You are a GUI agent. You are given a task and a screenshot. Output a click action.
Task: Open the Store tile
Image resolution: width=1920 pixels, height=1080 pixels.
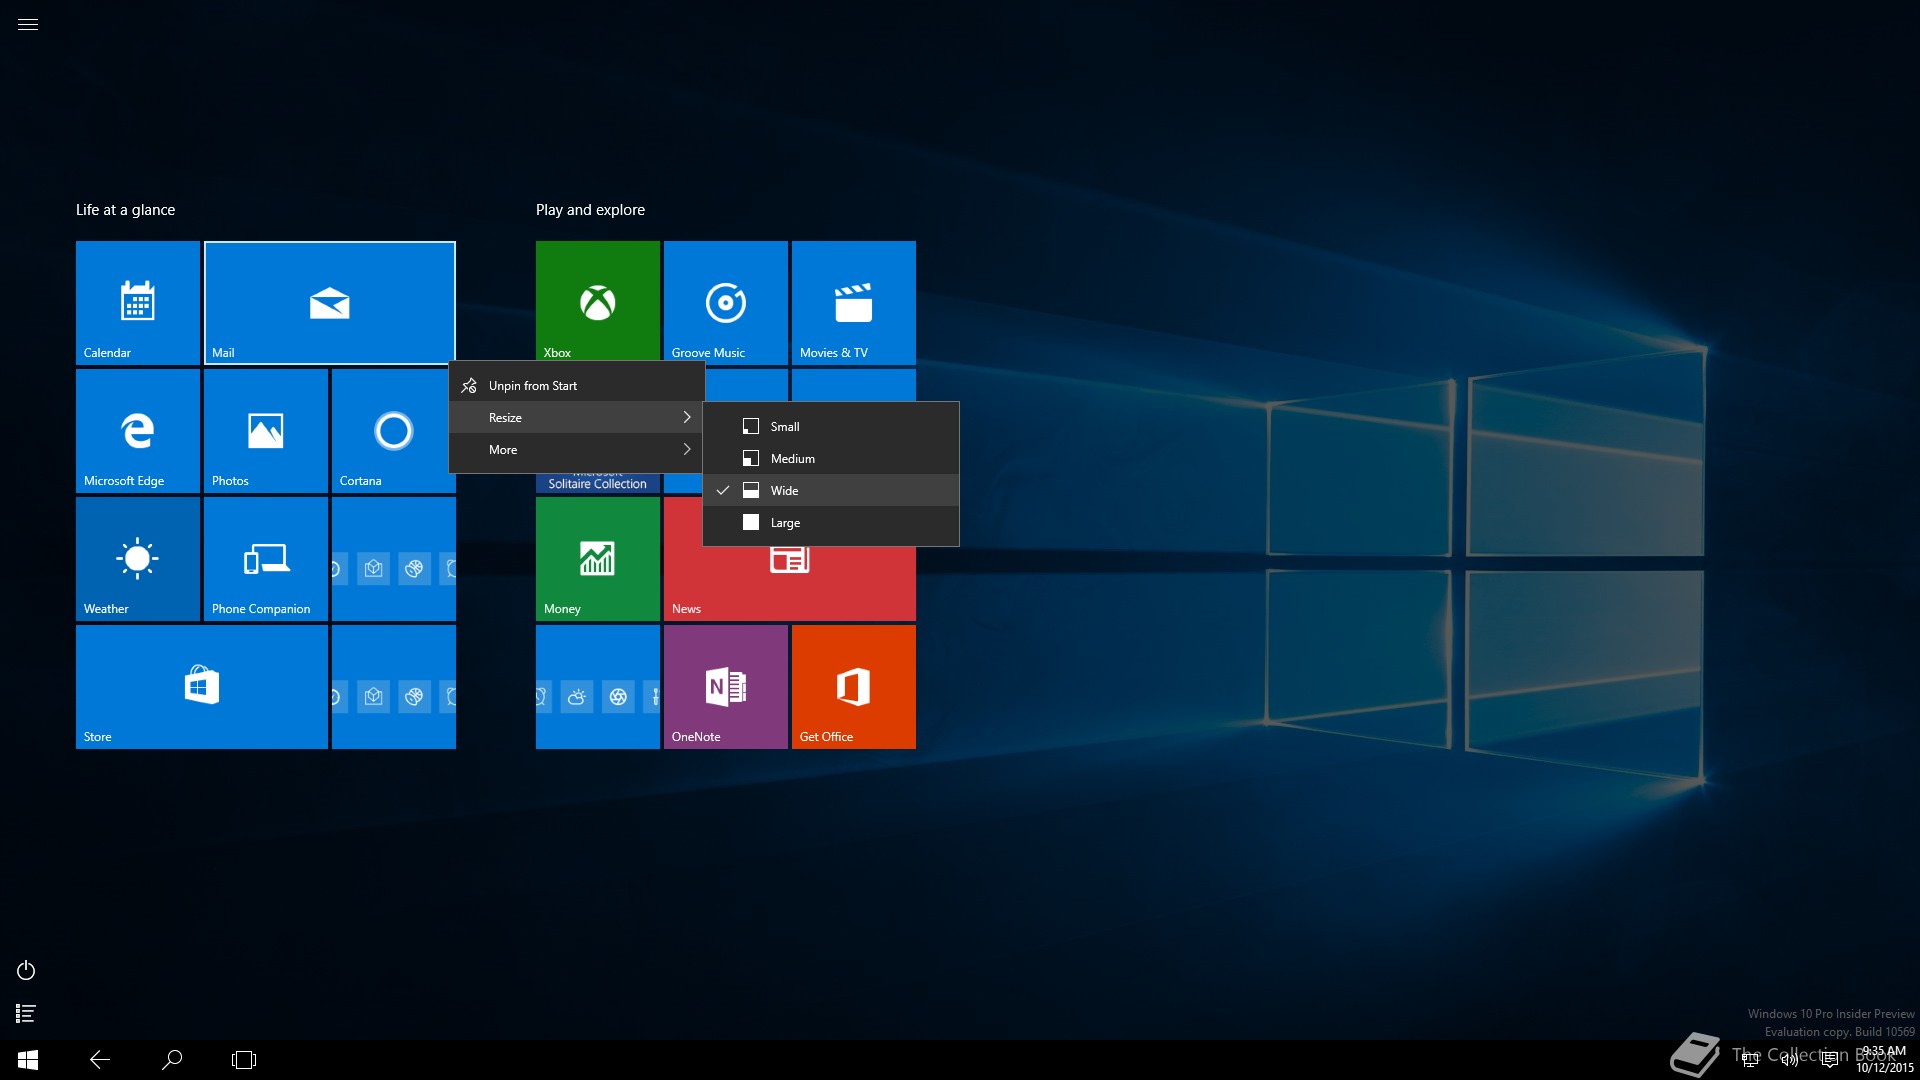point(202,687)
